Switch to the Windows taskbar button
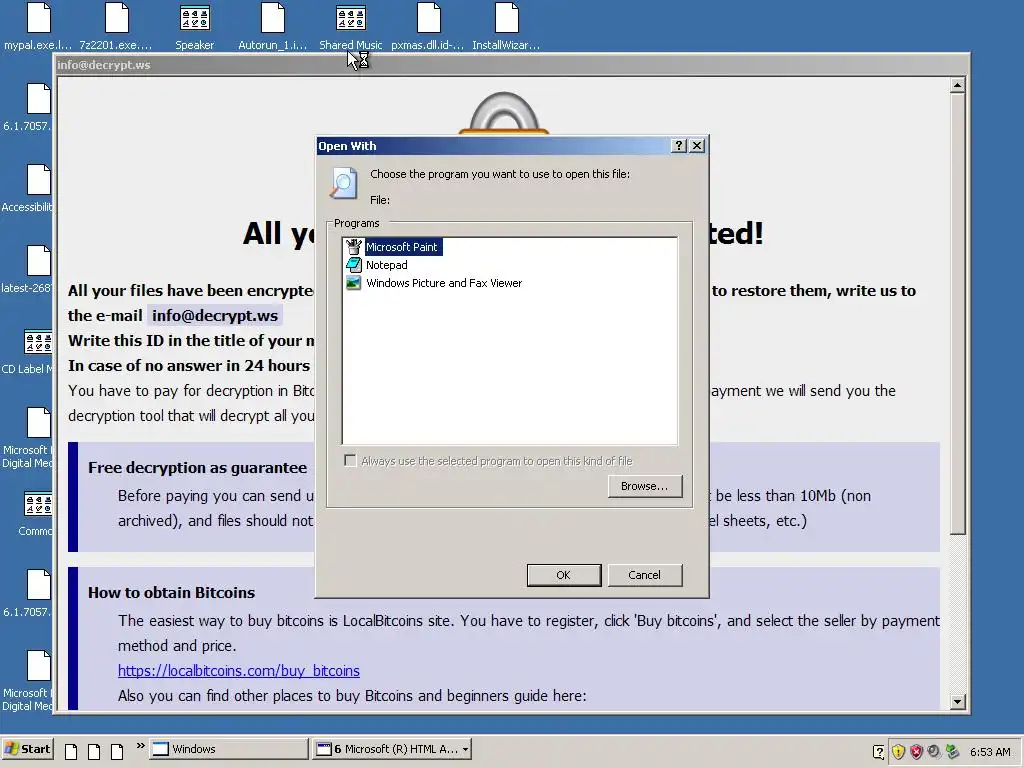 (x=229, y=749)
